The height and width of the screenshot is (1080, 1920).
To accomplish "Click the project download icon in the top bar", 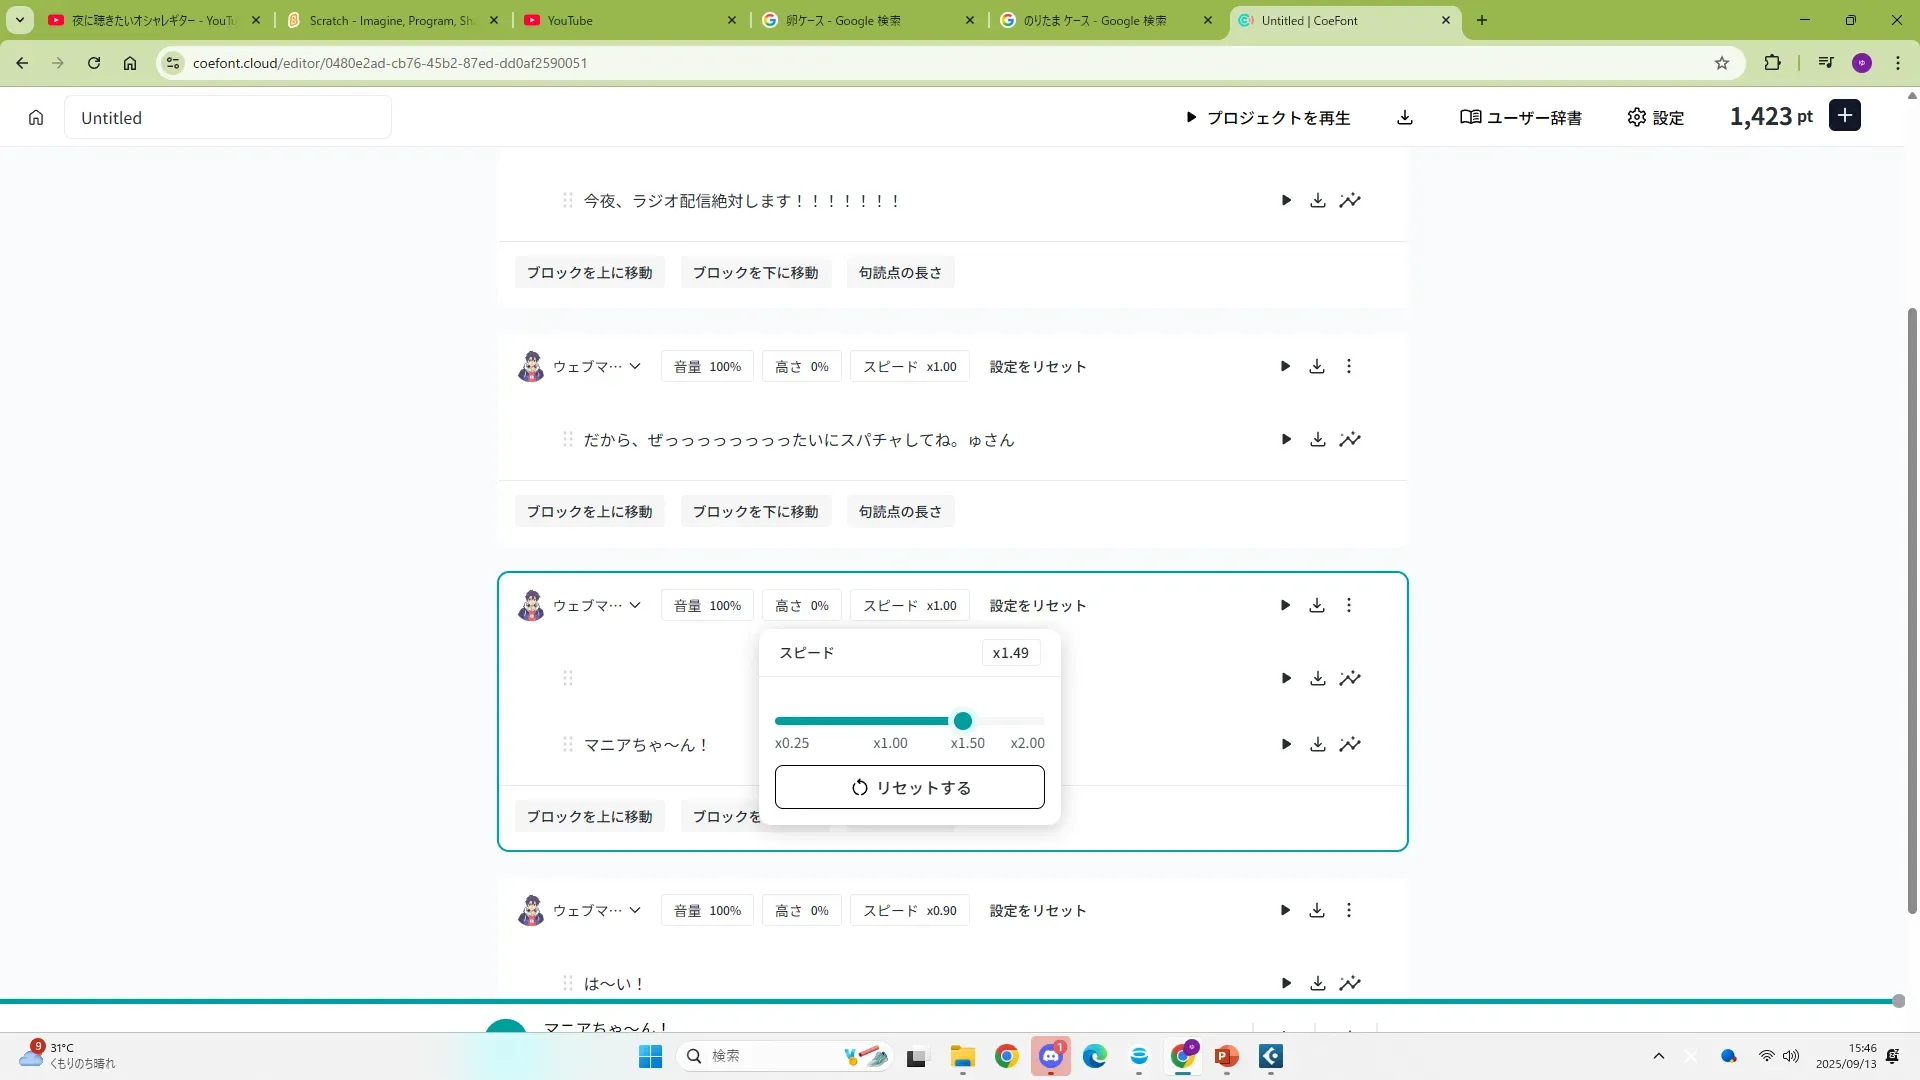I will pos(1404,118).
